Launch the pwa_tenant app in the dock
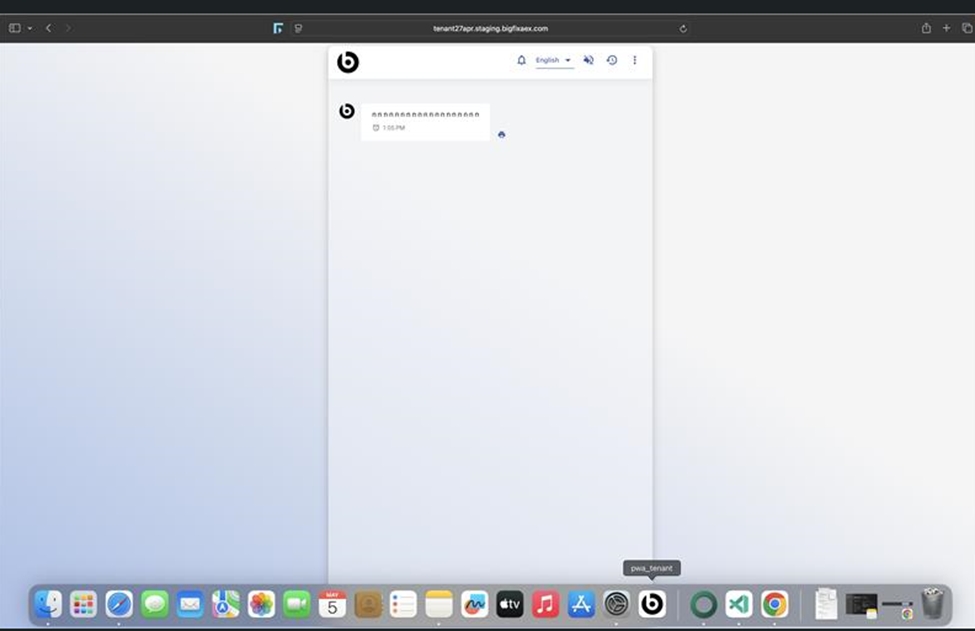This screenshot has height=631, width=975. 652,604
